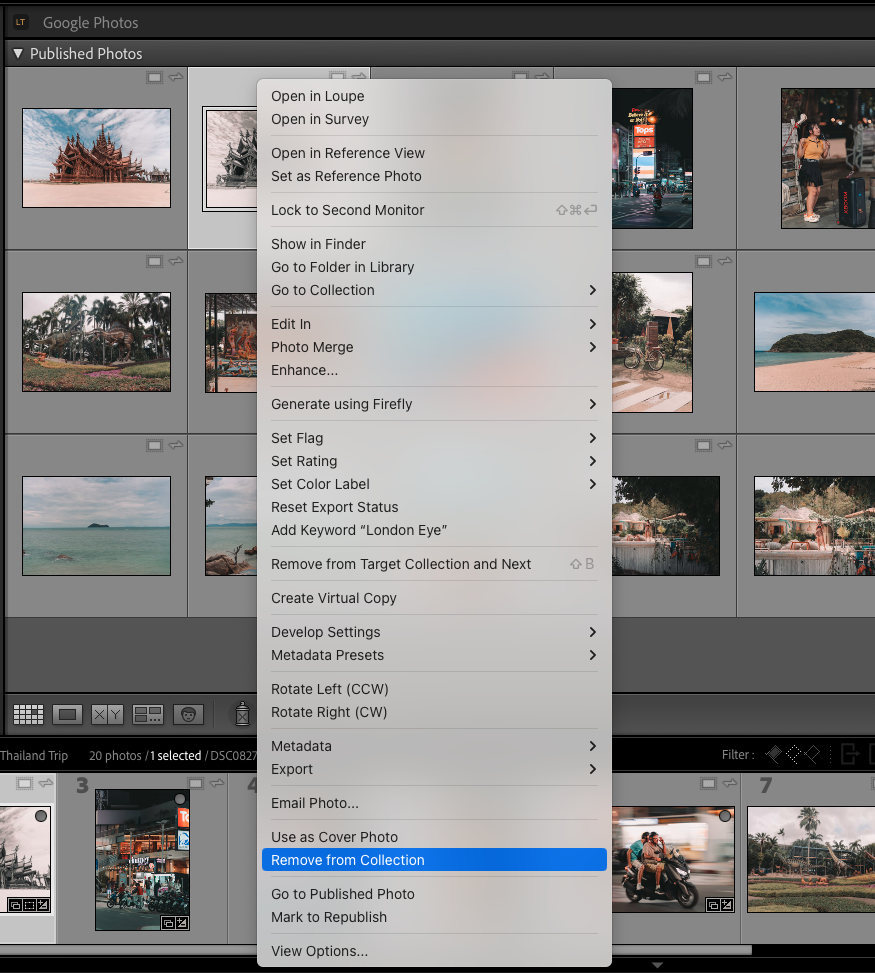Viewport: 875px width, 973px height.
Task: Activate Survey view from the toolbar
Action: pyautogui.click(x=146, y=714)
